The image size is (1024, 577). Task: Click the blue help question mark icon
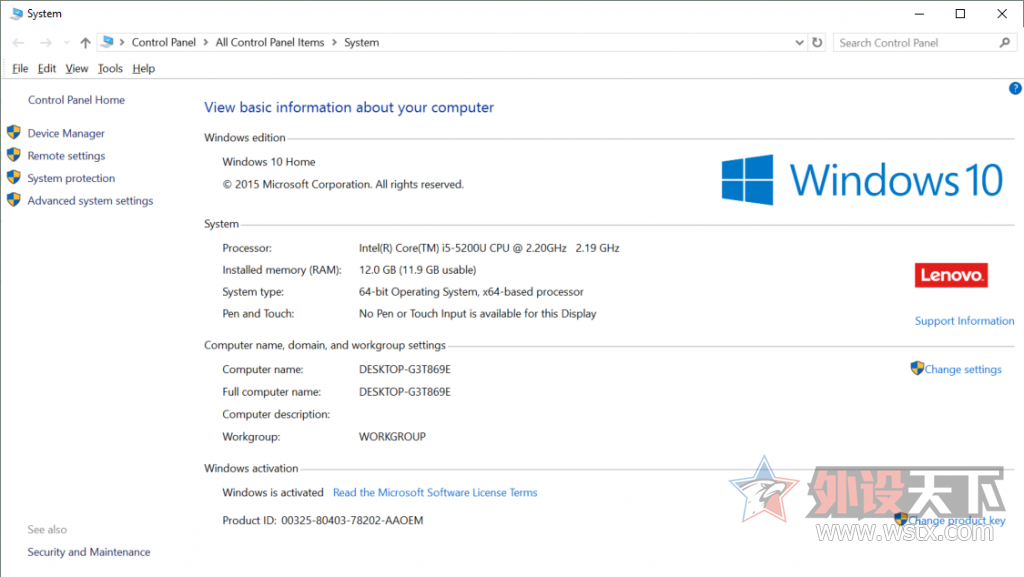click(x=1015, y=88)
